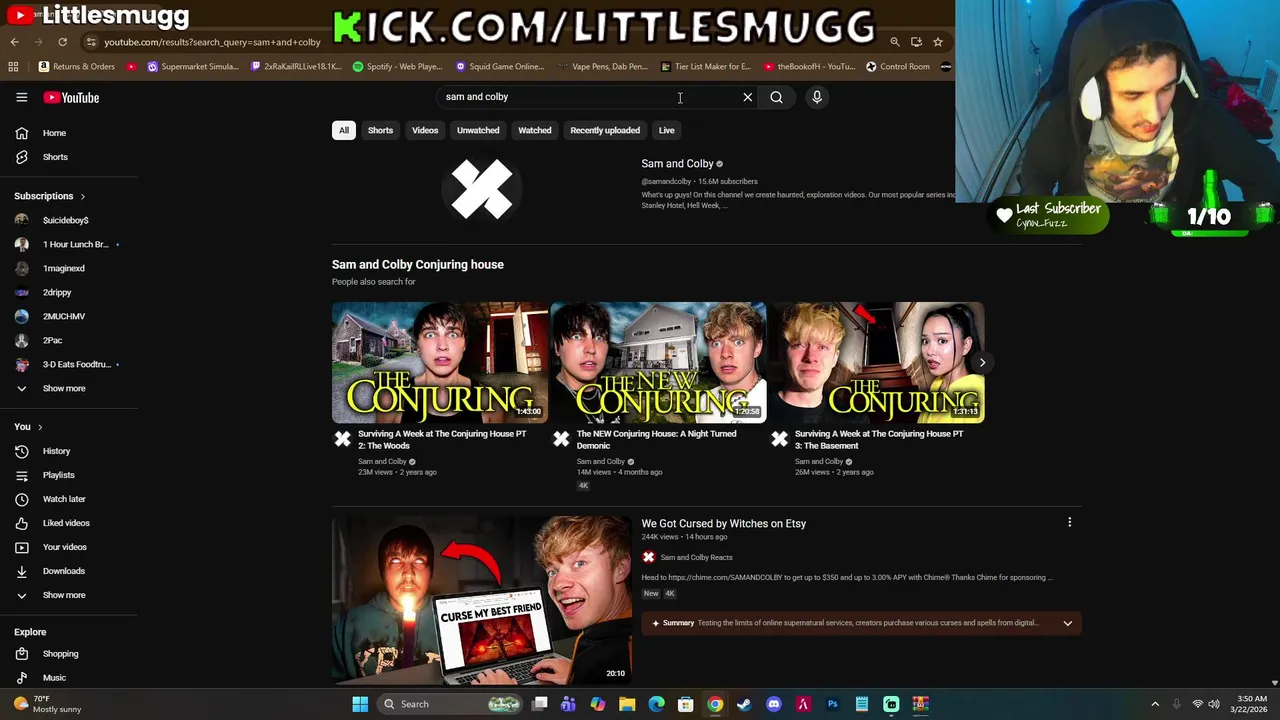The height and width of the screenshot is (720, 1280).
Task: Play 'Conjuring House PT 3: The Basement' thumbnail
Action: tap(877, 362)
